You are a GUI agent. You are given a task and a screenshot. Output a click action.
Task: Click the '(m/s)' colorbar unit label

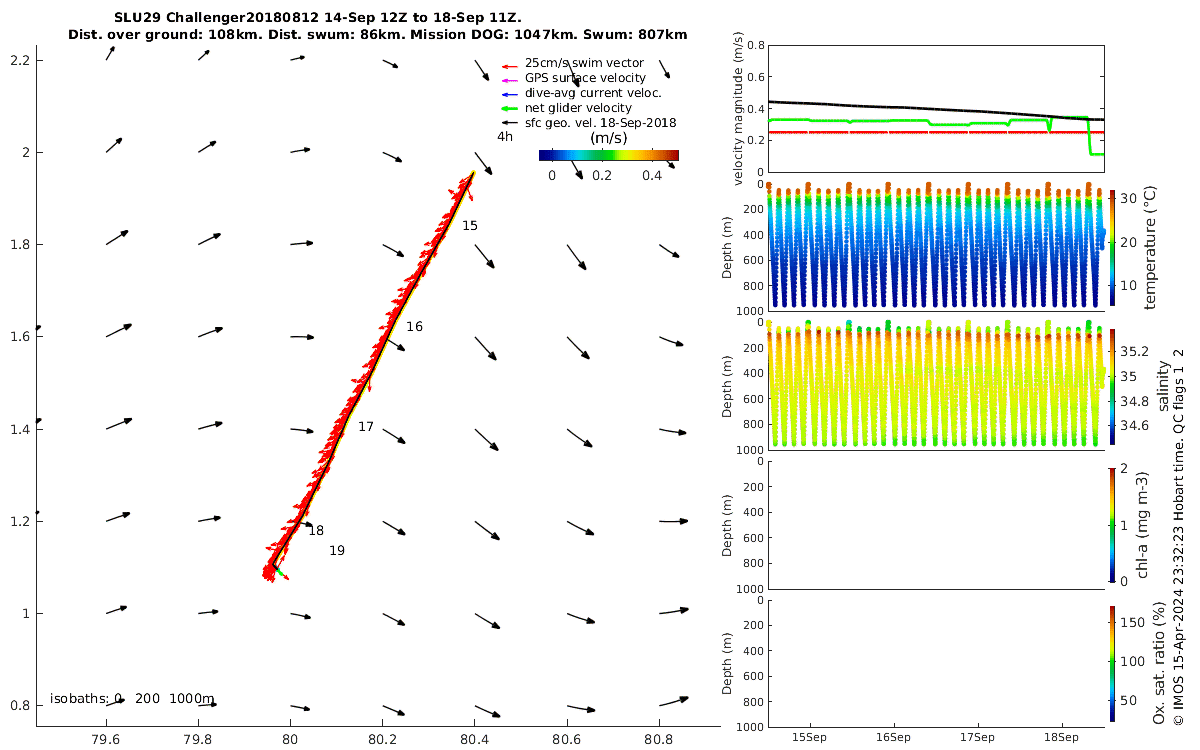609,138
